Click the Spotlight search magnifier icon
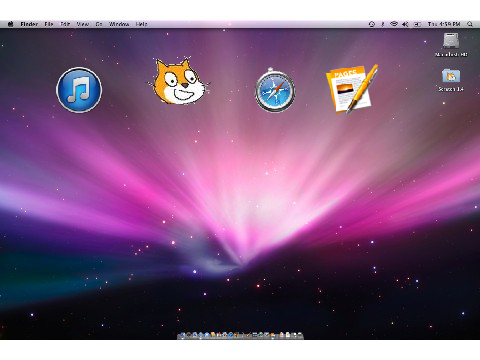480x360 pixels. (x=470, y=24)
